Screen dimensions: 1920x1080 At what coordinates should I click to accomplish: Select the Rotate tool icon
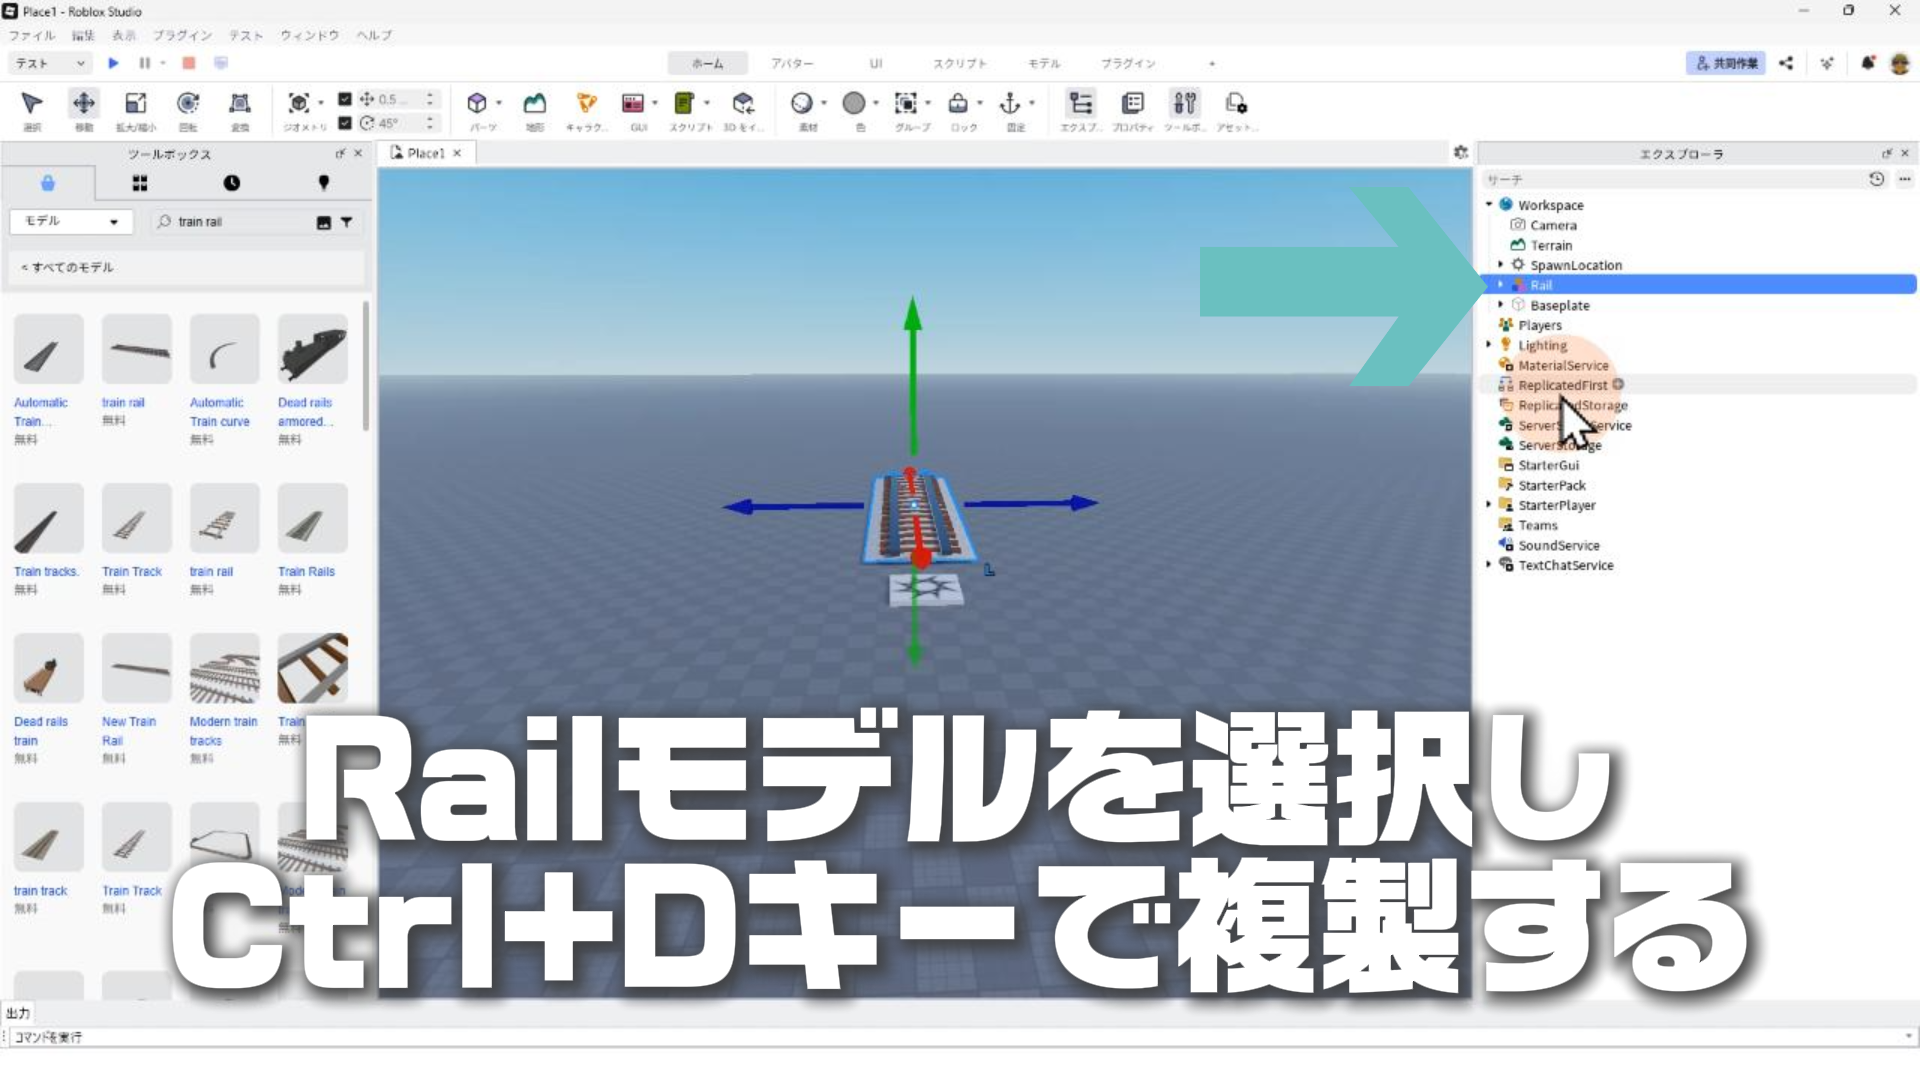coord(187,104)
